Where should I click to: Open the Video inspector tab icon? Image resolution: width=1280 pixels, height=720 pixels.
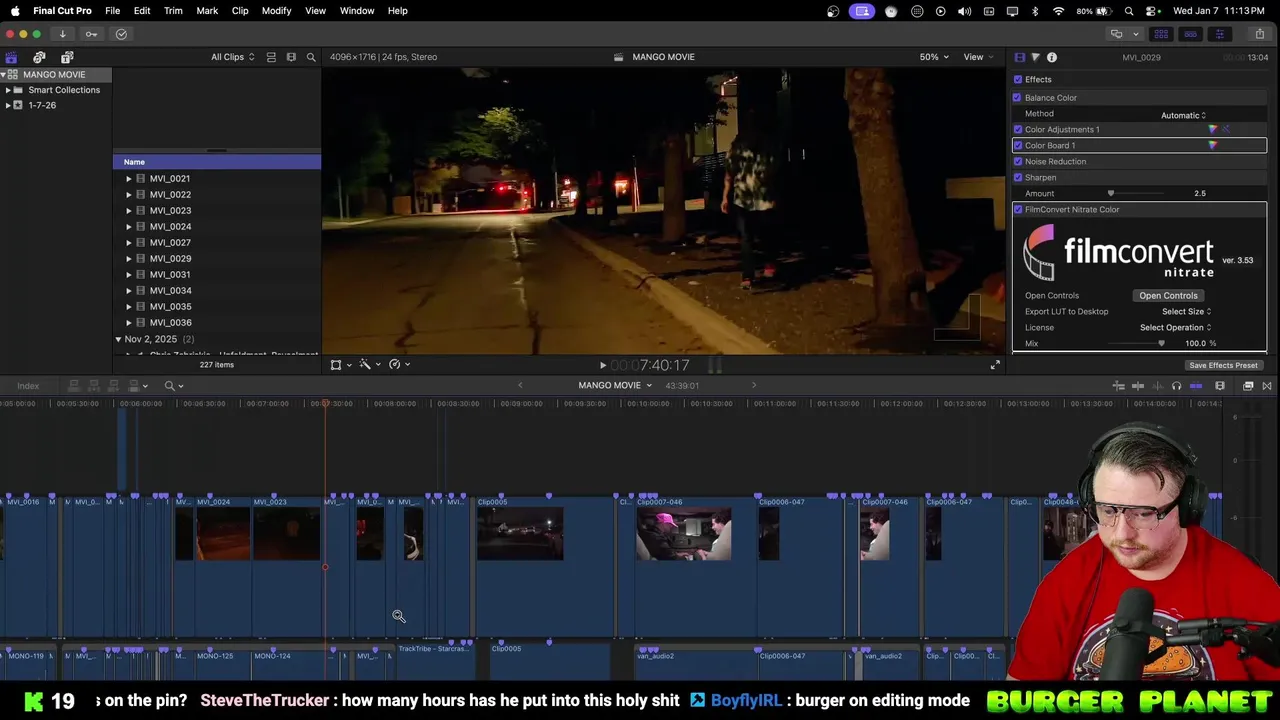pyautogui.click(x=1019, y=57)
